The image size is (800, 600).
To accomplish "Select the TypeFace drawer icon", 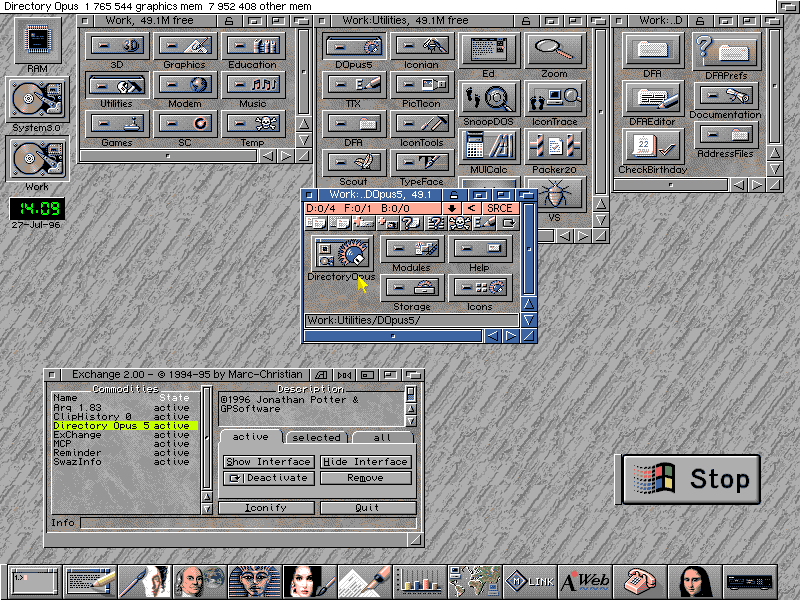I will (421, 163).
